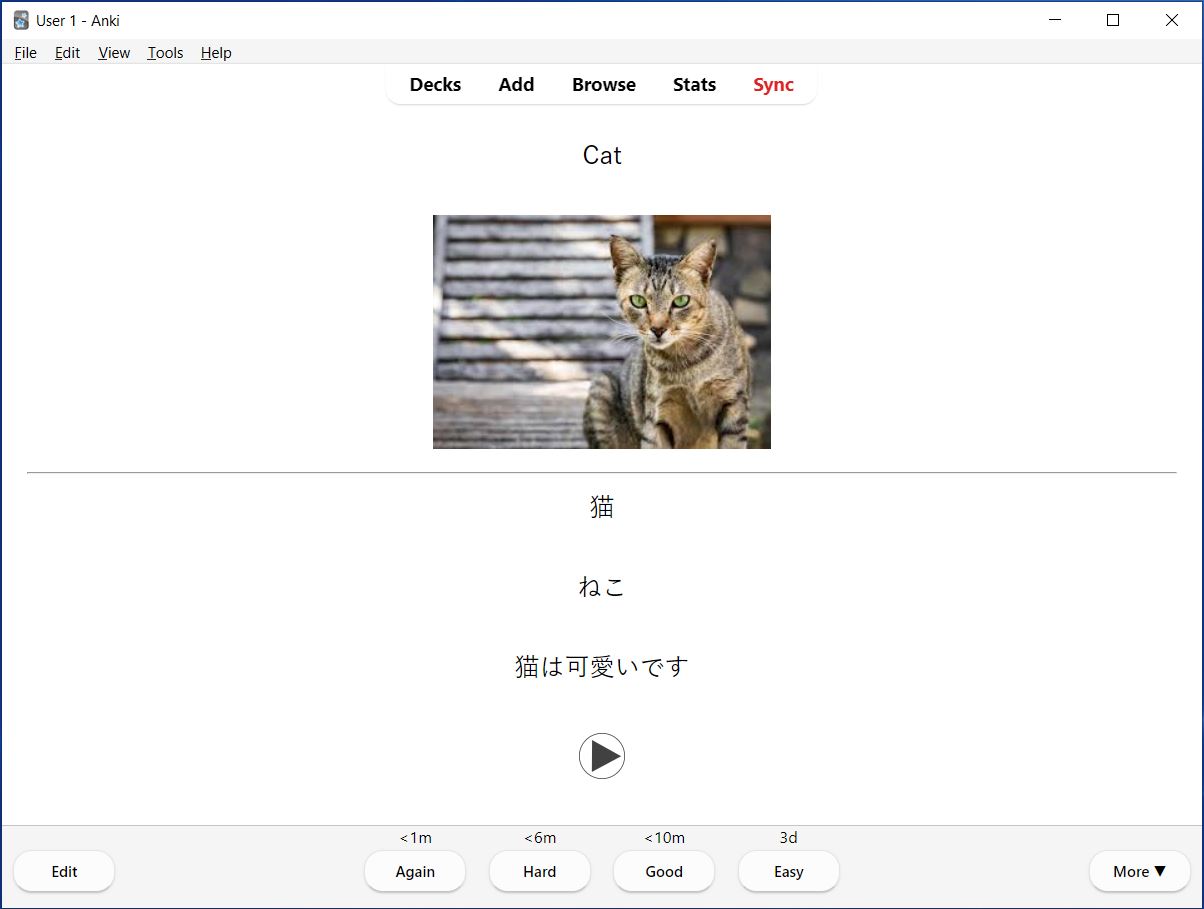Image resolution: width=1204 pixels, height=909 pixels.
Task: Open the Tools menu
Action: [x=165, y=53]
